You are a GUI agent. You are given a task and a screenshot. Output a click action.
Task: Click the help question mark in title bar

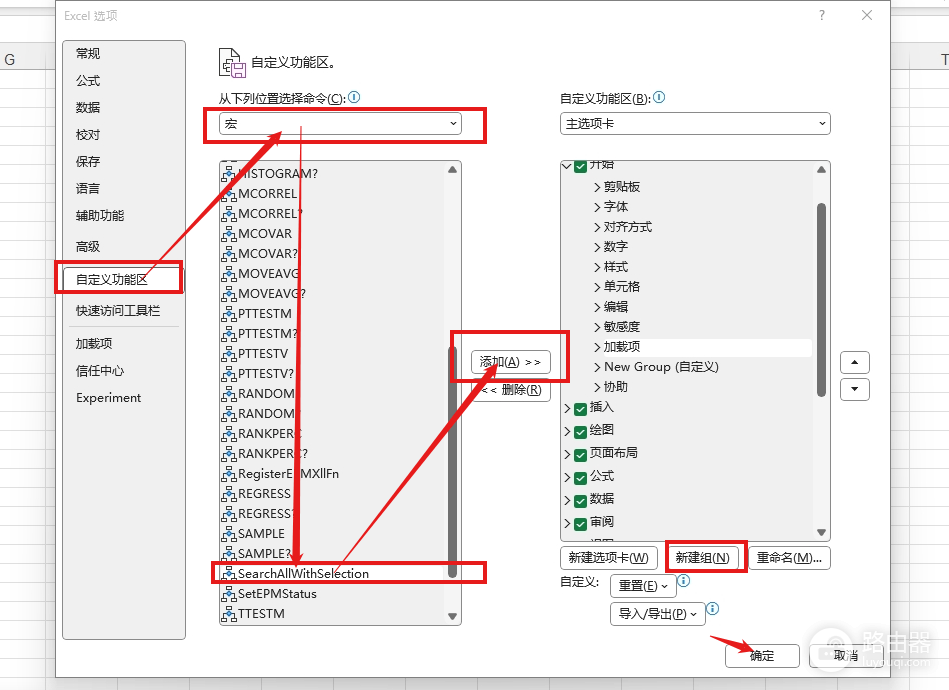[x=821, y=15]
